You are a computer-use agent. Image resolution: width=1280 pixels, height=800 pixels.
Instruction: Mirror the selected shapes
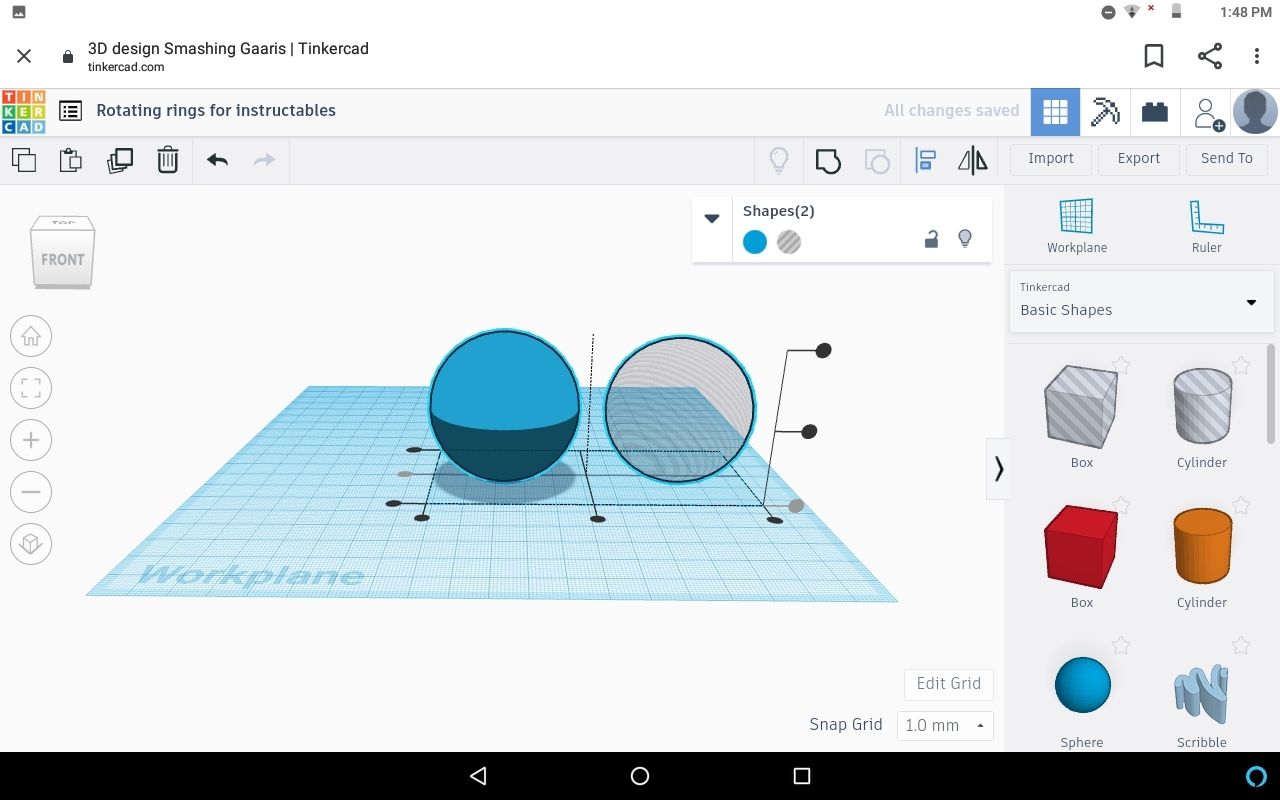[973, 160]
